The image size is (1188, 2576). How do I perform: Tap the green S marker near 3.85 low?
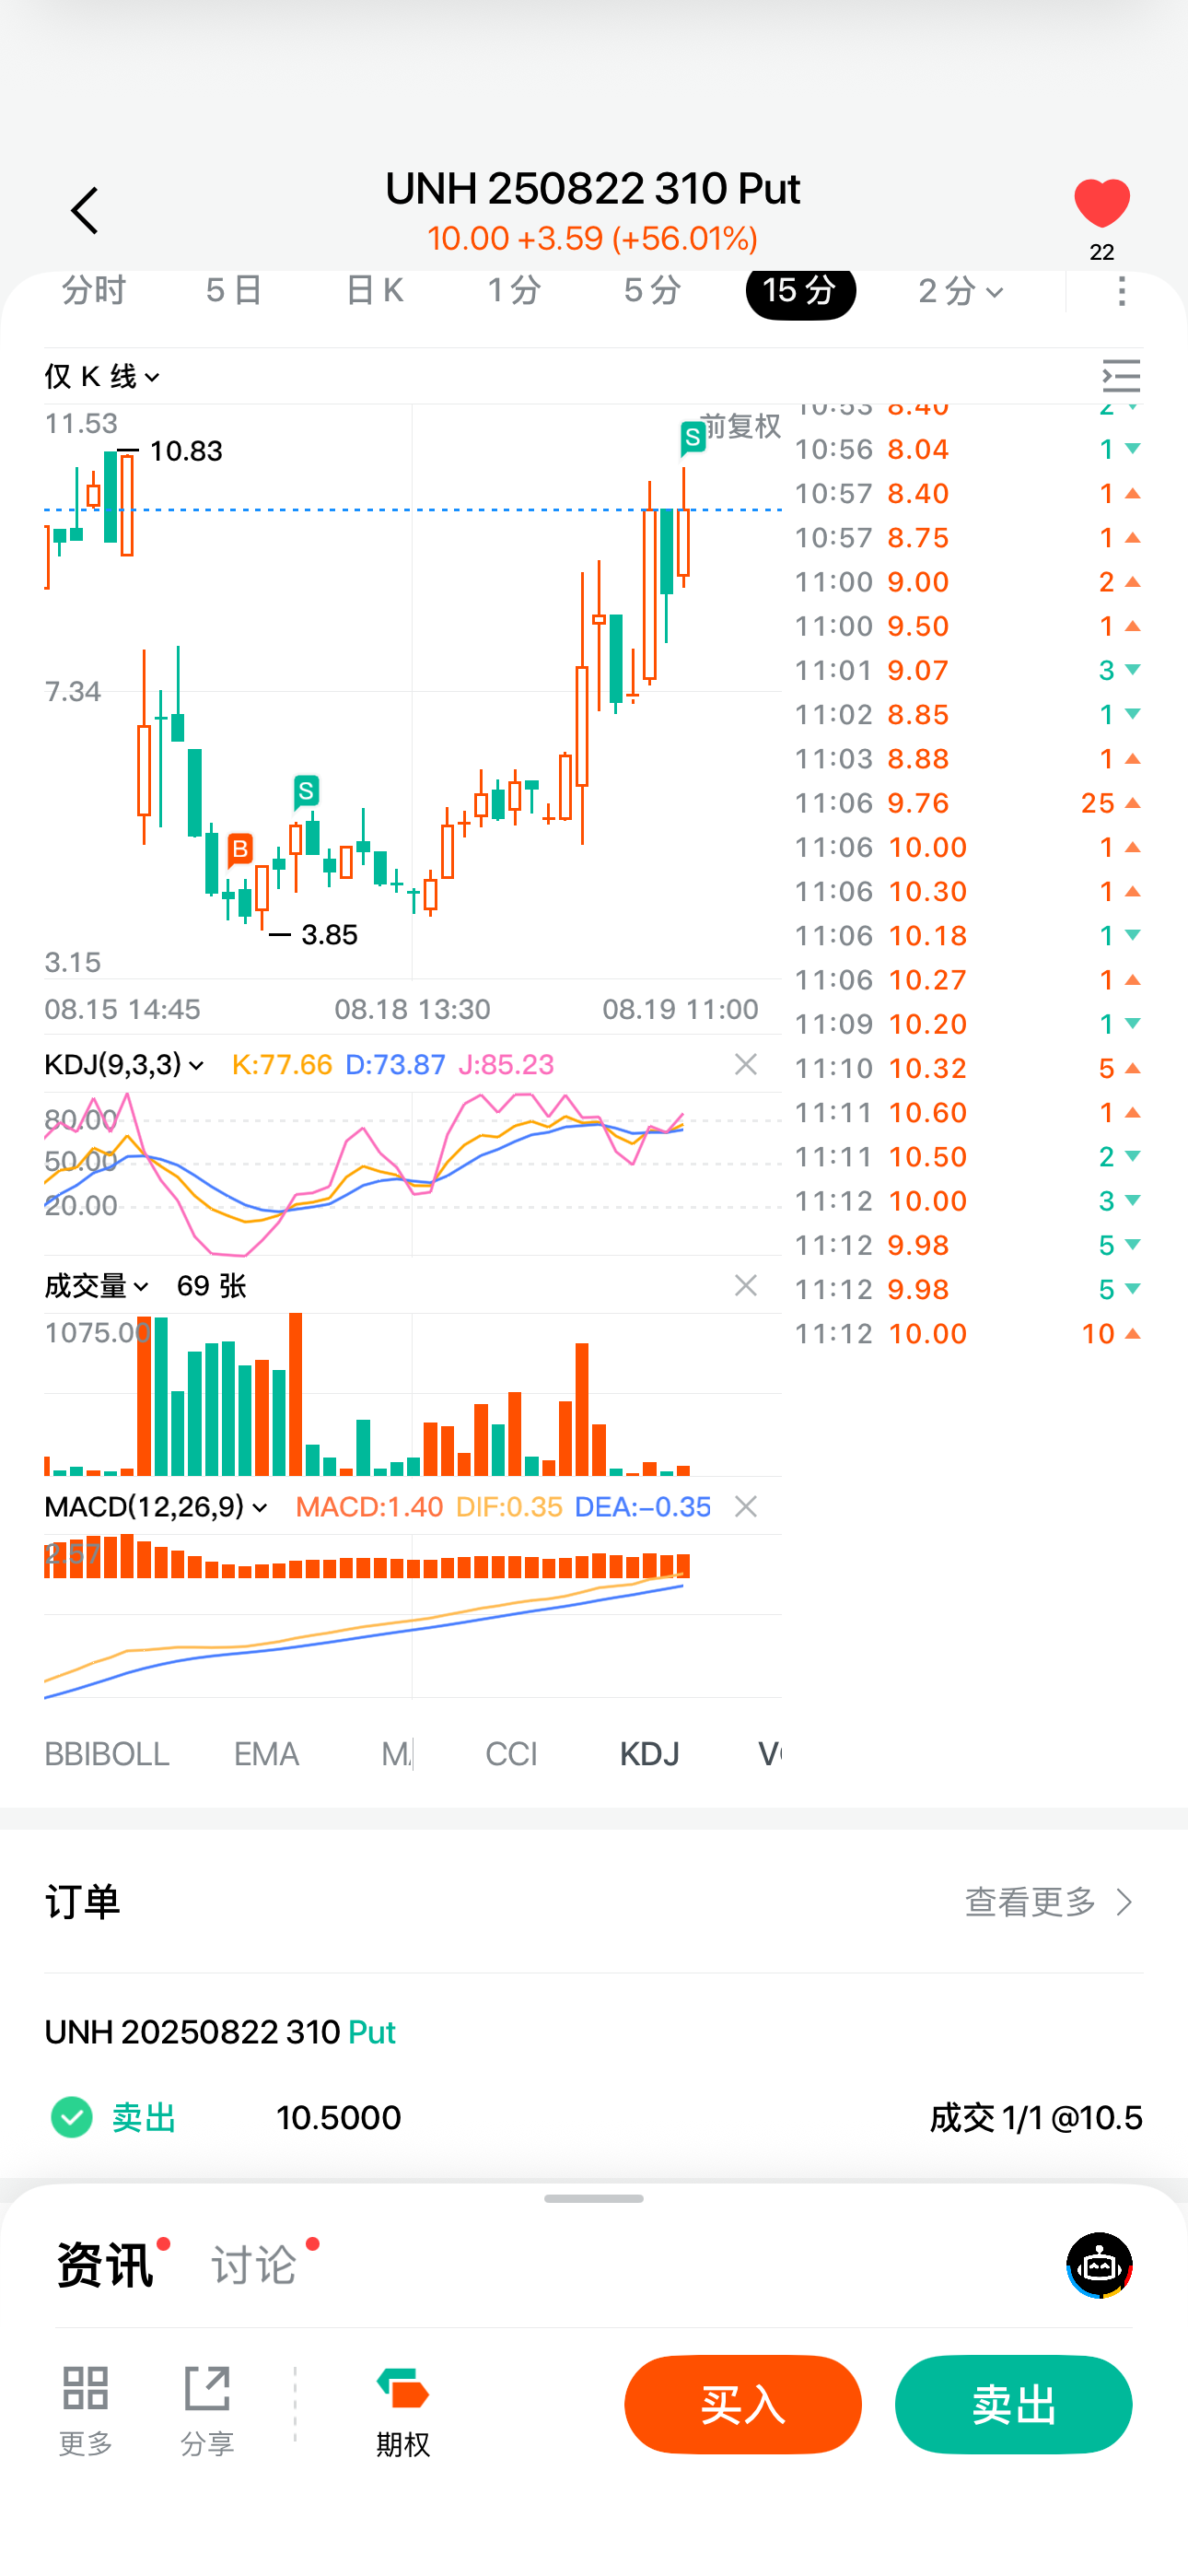tap(306, 792)
